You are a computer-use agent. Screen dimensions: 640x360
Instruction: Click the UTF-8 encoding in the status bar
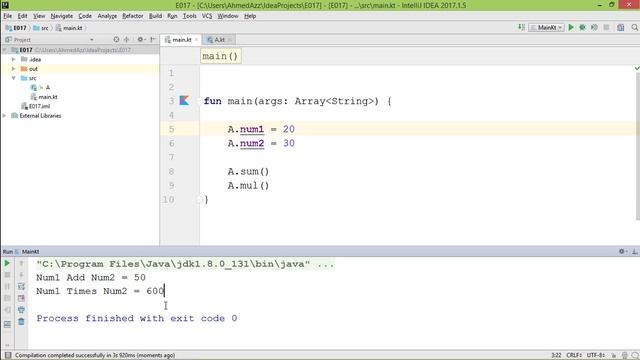596,355
